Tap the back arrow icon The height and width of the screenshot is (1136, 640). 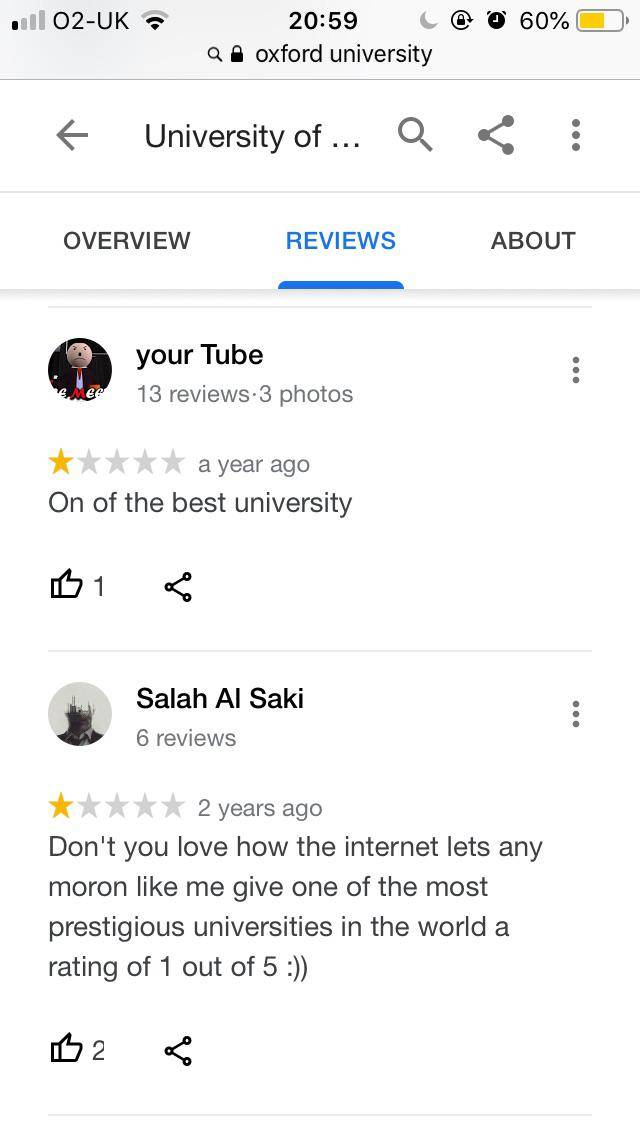(x=72, y=135)
